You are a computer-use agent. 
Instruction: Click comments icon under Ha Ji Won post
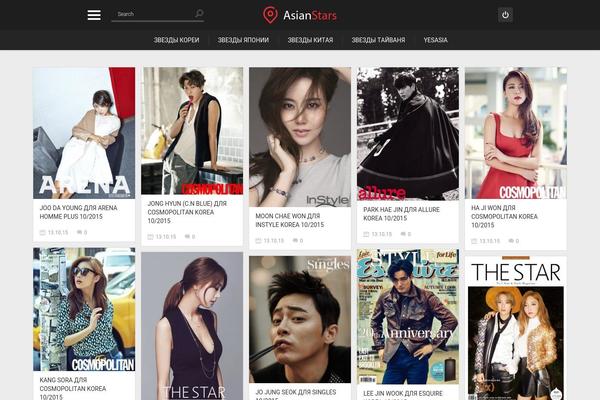click(x=511, y=241)
